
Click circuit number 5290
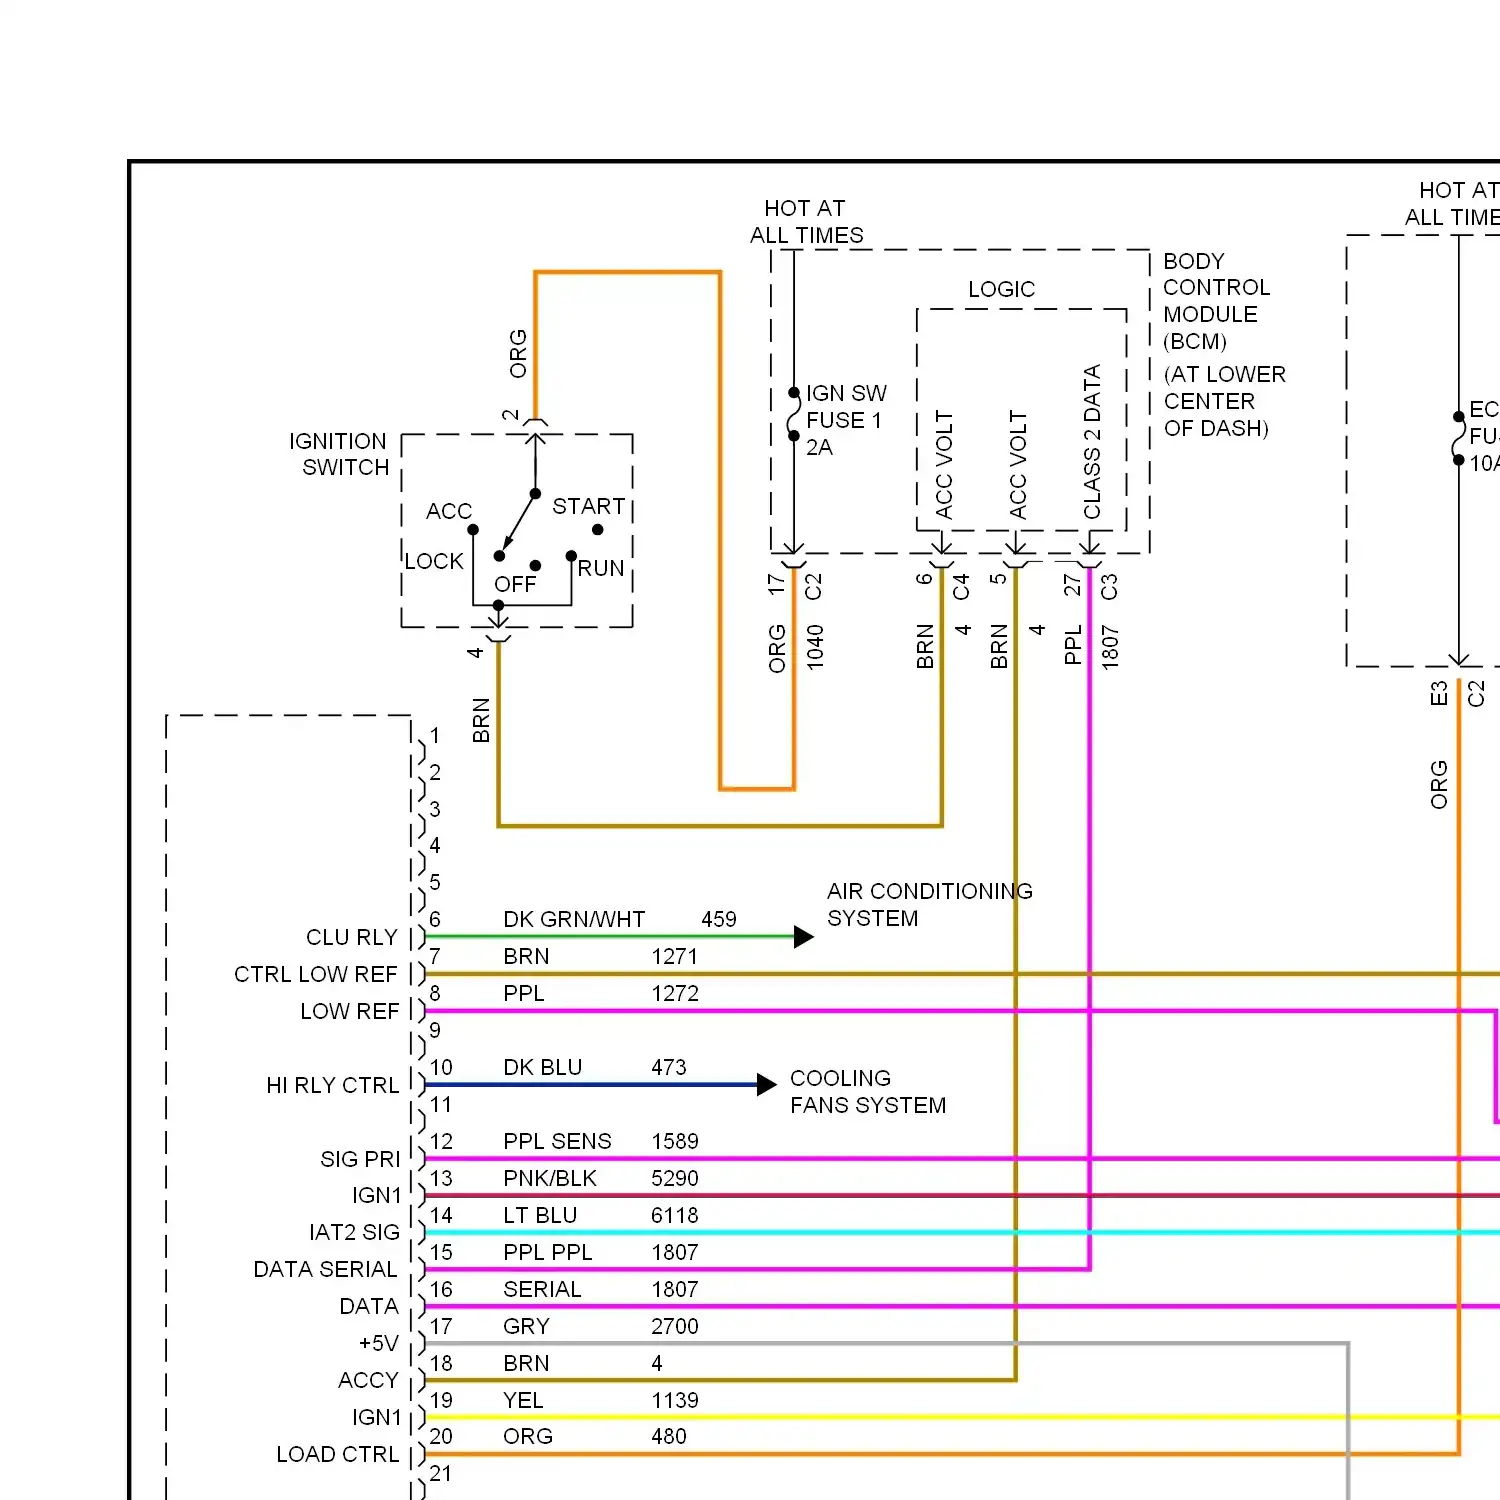pyautogui.click(x=675, y=1178)
